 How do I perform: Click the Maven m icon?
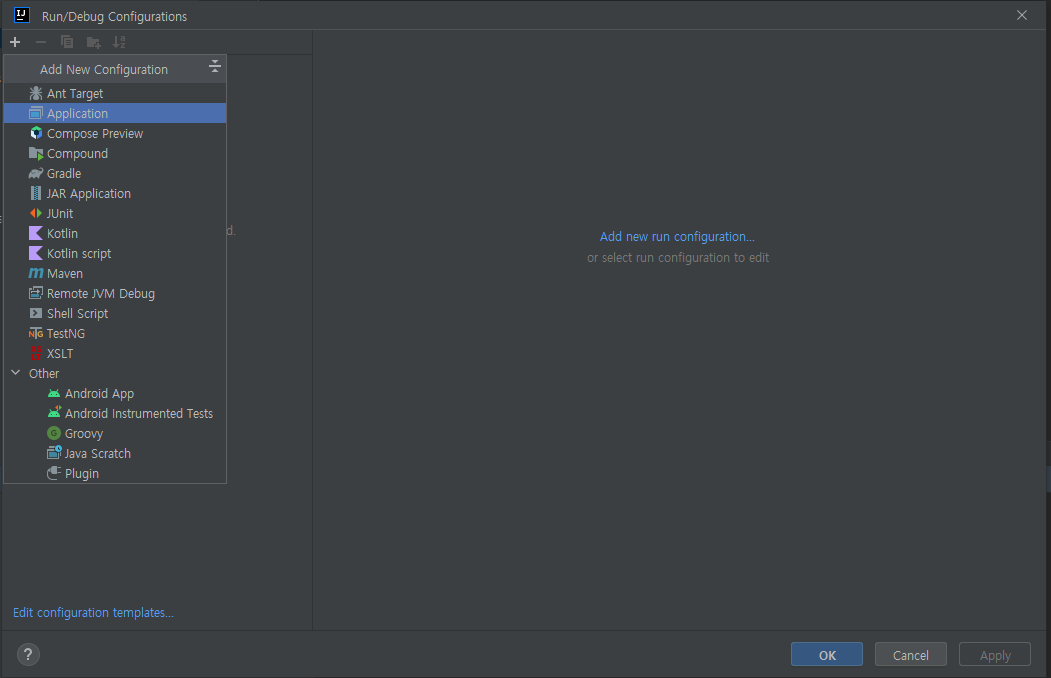click(x=36, y=273)
